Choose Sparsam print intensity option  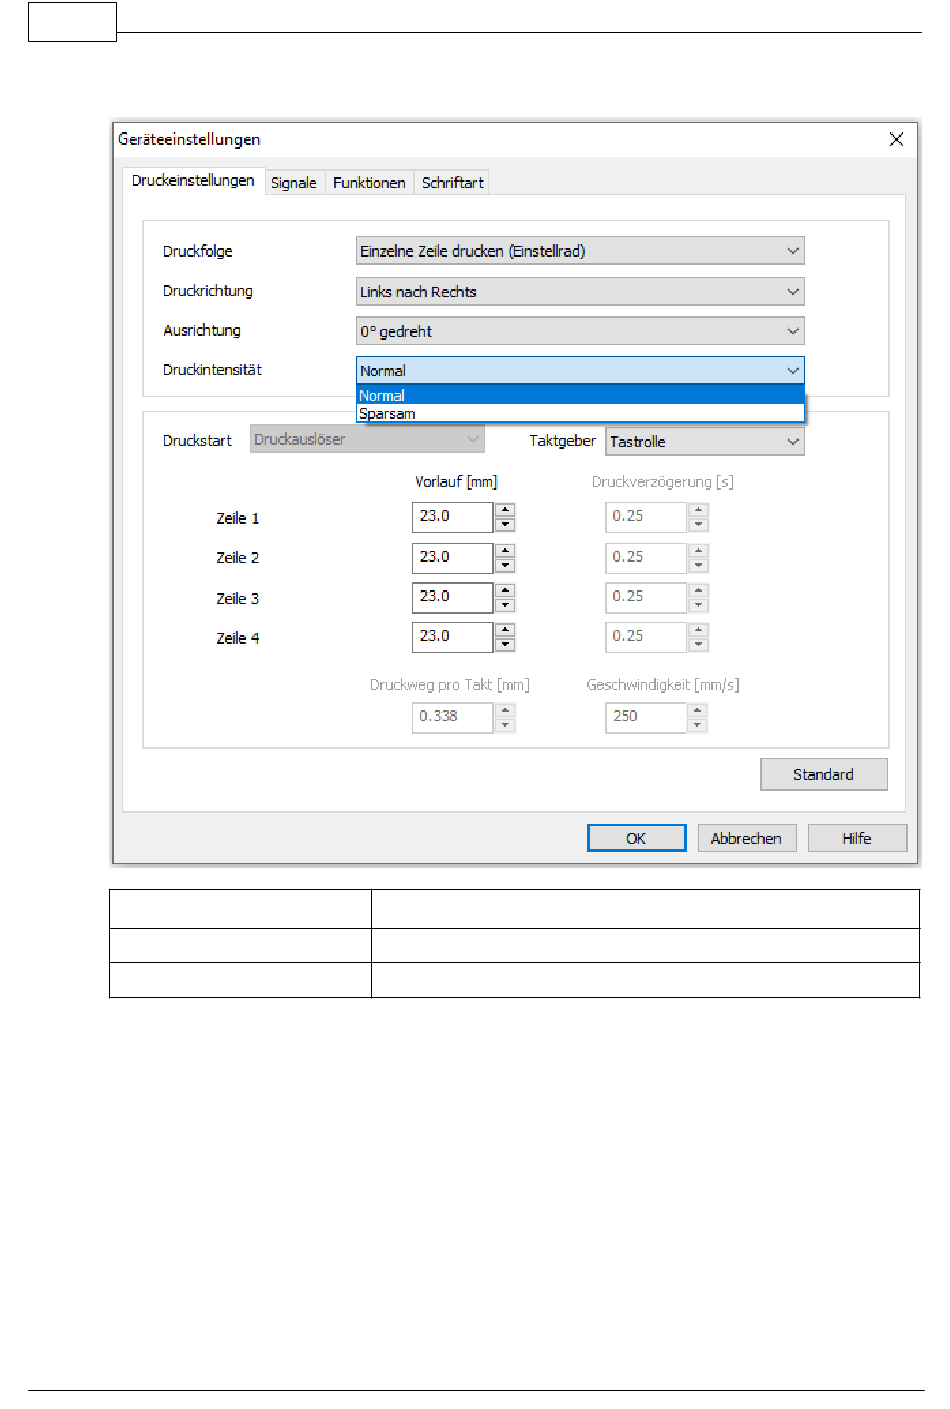click(x=580, y=414)
